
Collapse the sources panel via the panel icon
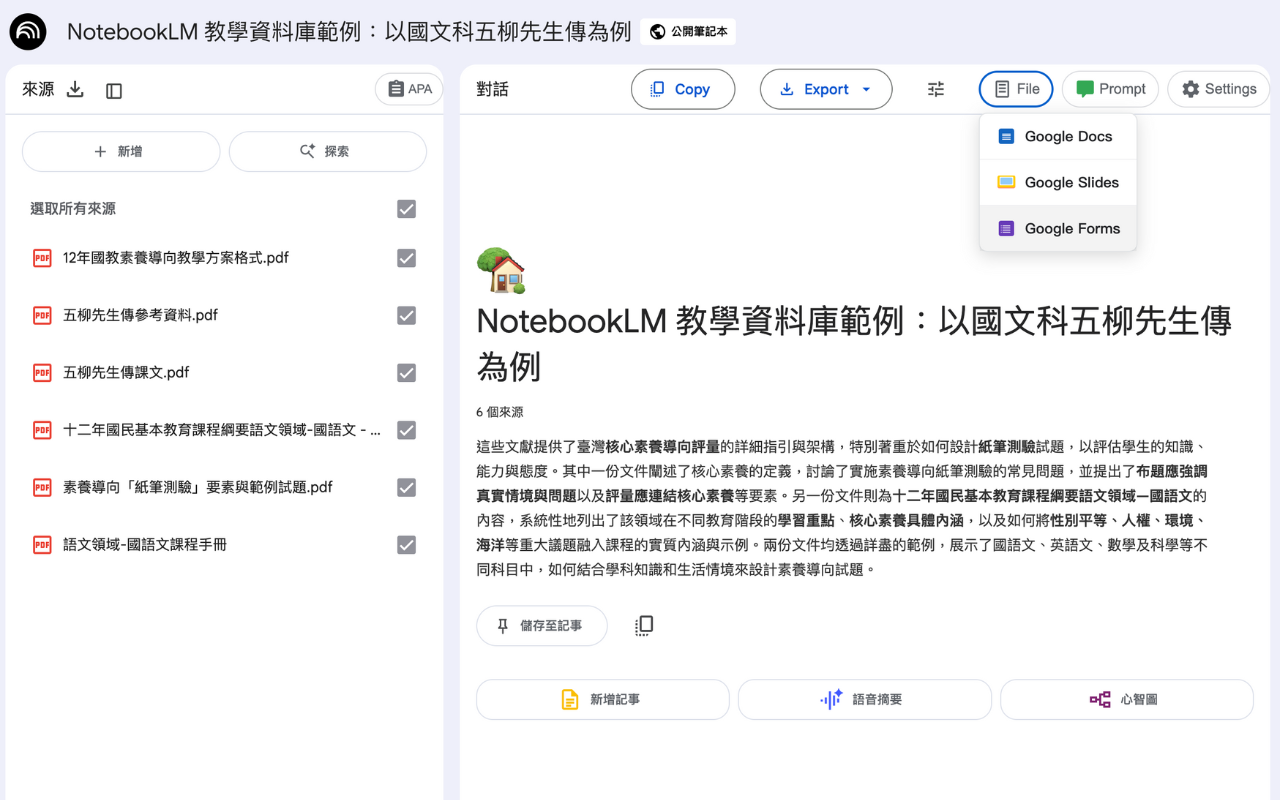[x=114, y=89]
